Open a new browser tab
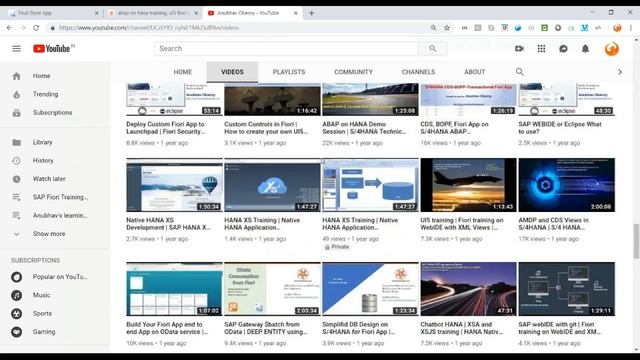 pos(311,13)
